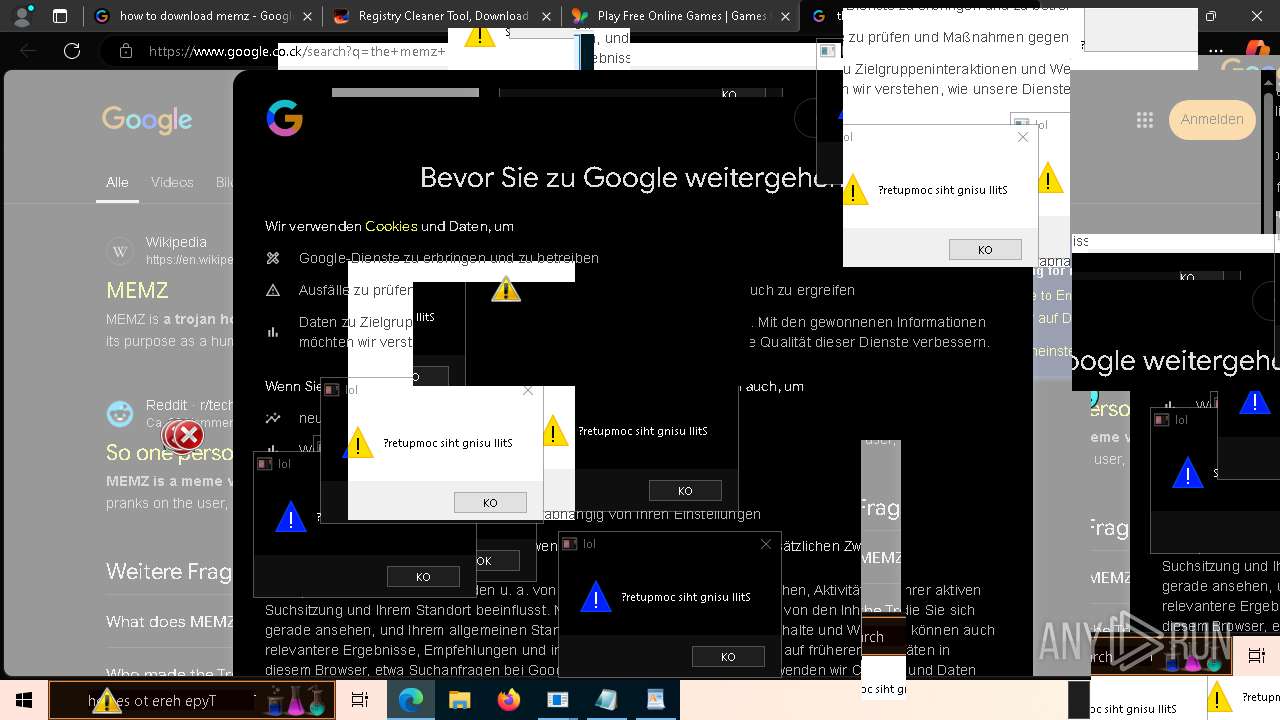Image resolution: width=1280 pixels, height=720 pixels.
Task: Click KO in the white center-left message box
Action: click(490, 502)
